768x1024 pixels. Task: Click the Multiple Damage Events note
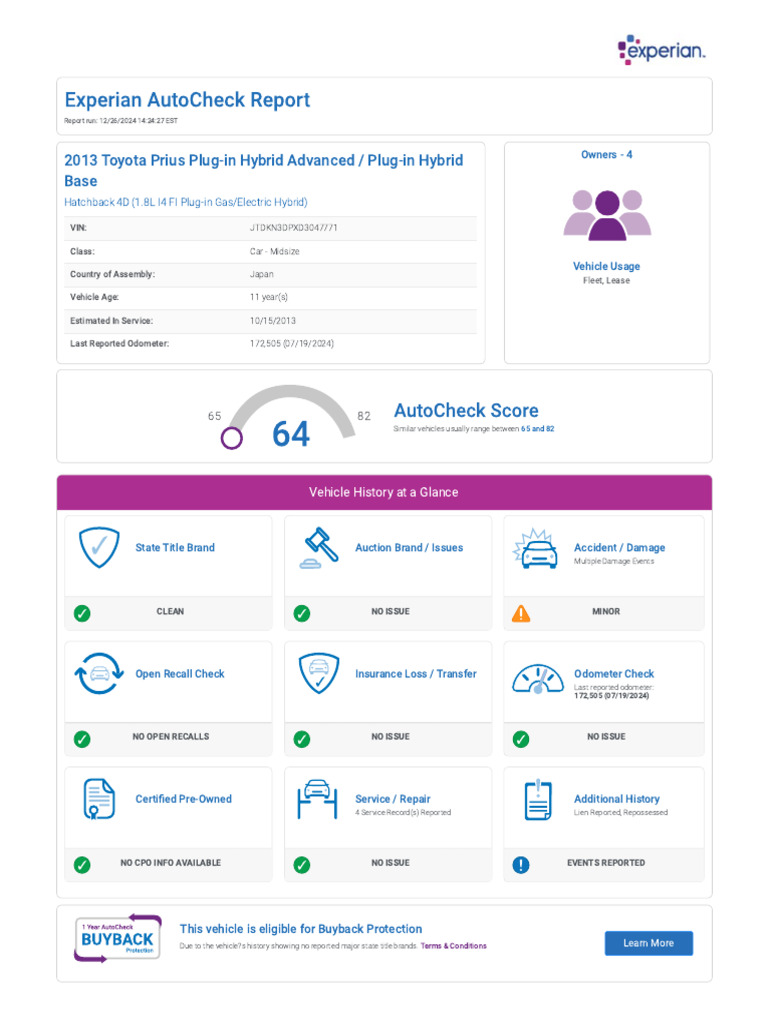(614, 561)
